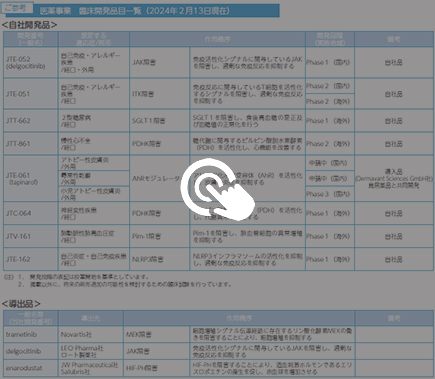The width and height of the screenshot is (435, 379).
Task: Select the JTE-051 development code cell
Action: coord(31,94)
